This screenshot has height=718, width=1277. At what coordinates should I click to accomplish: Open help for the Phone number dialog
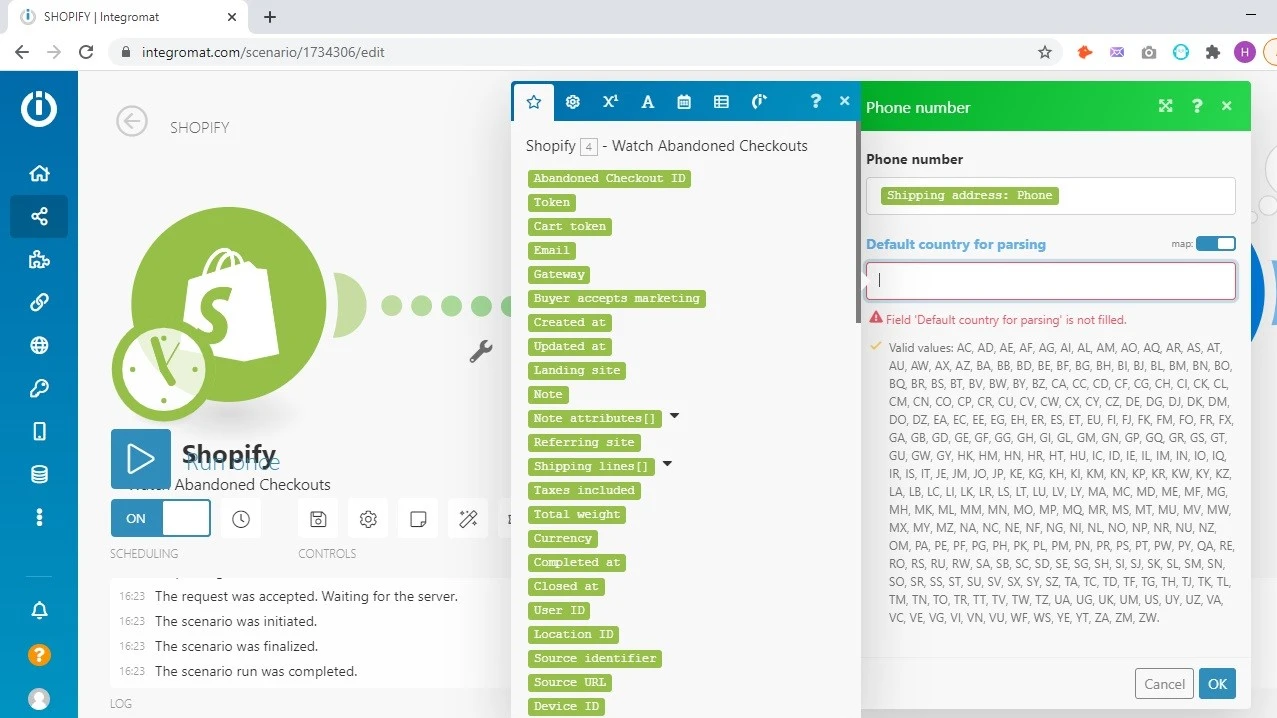(1197, 106)
